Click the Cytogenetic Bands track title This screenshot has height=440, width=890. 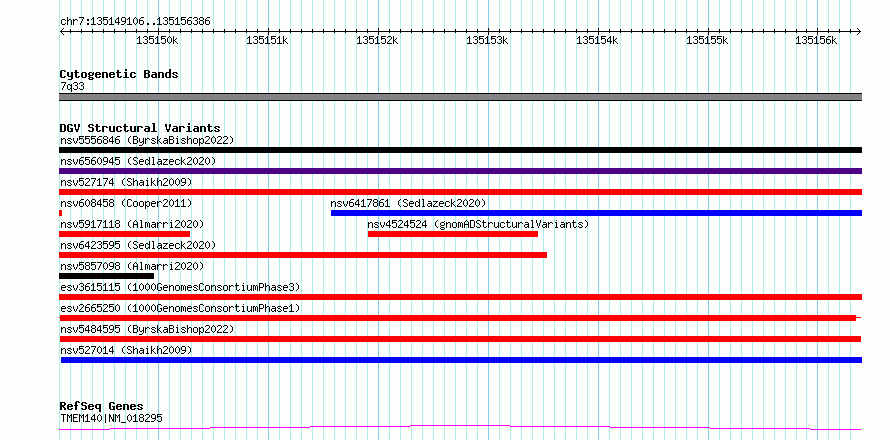coord(119,74)
